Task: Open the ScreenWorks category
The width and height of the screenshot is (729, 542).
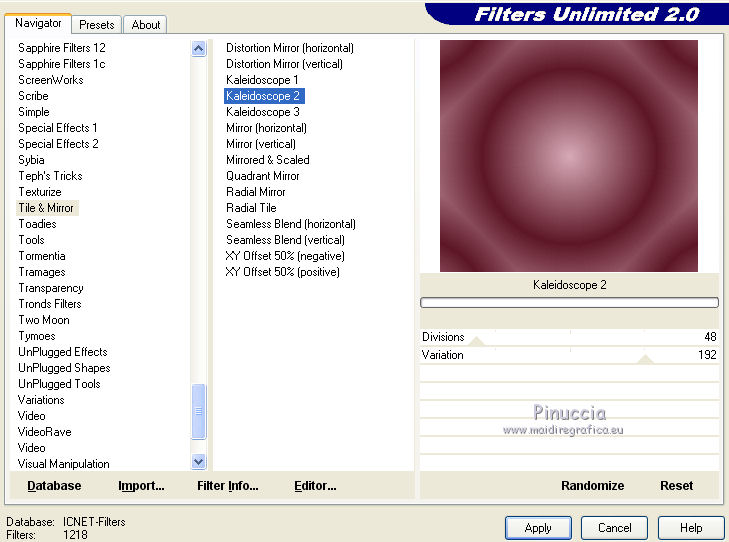Action: [x=51, y=79]
